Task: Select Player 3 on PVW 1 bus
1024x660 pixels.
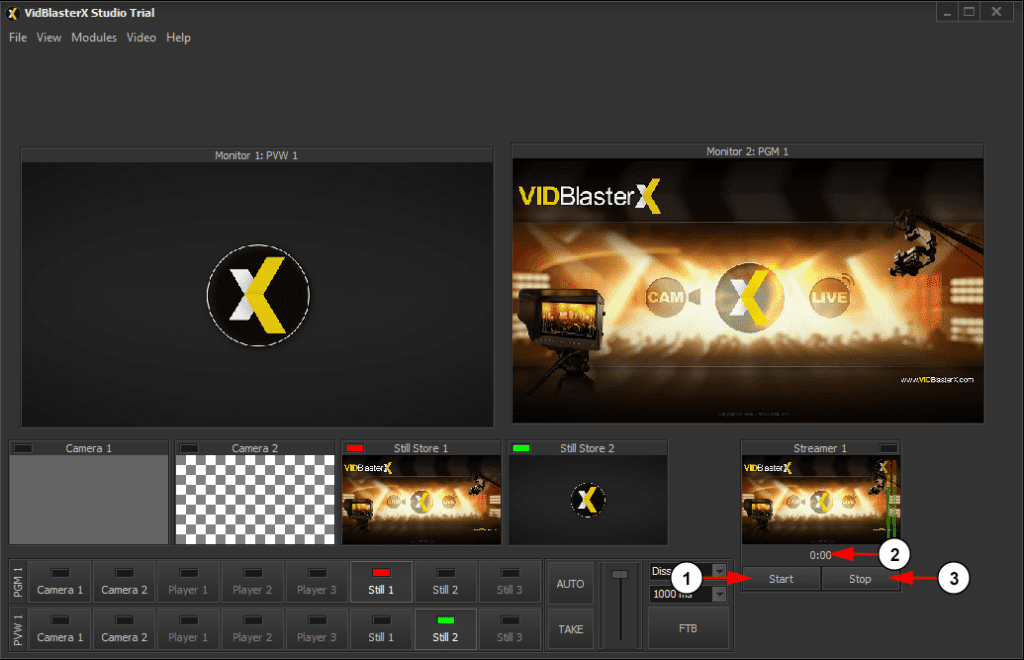Action: coord(317,629)
